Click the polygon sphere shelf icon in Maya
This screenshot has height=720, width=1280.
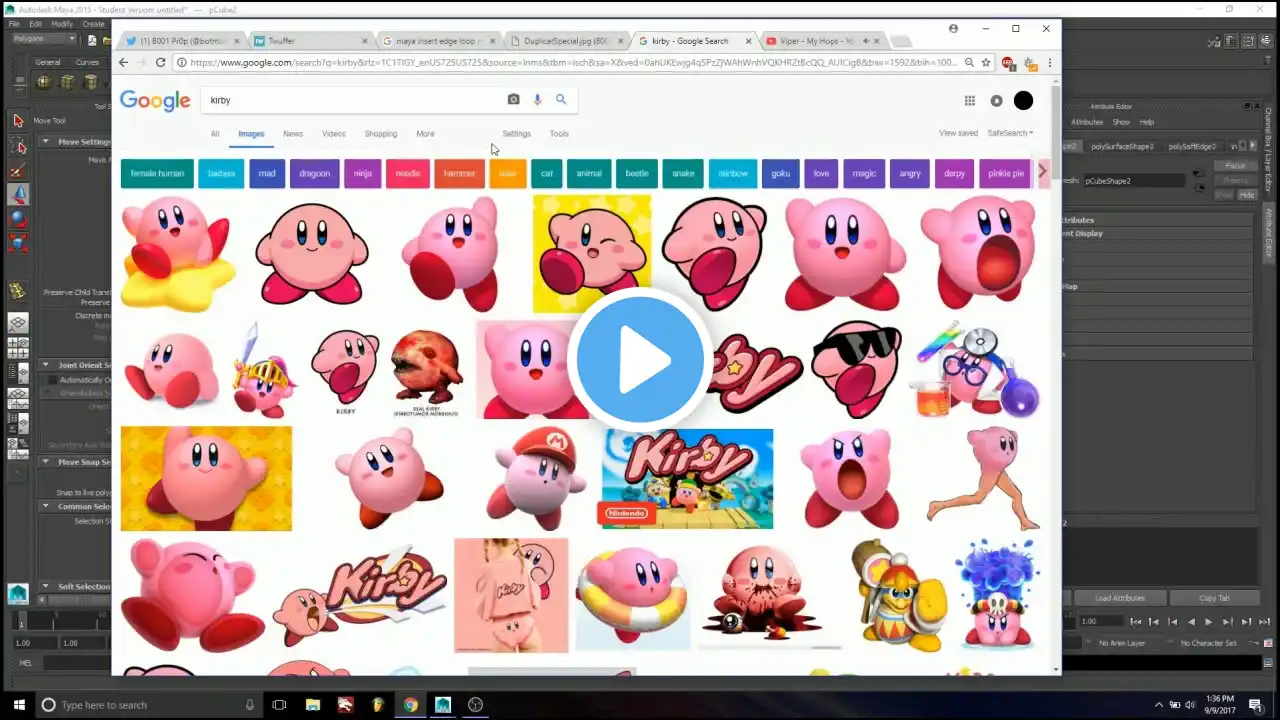pos(43,82)
